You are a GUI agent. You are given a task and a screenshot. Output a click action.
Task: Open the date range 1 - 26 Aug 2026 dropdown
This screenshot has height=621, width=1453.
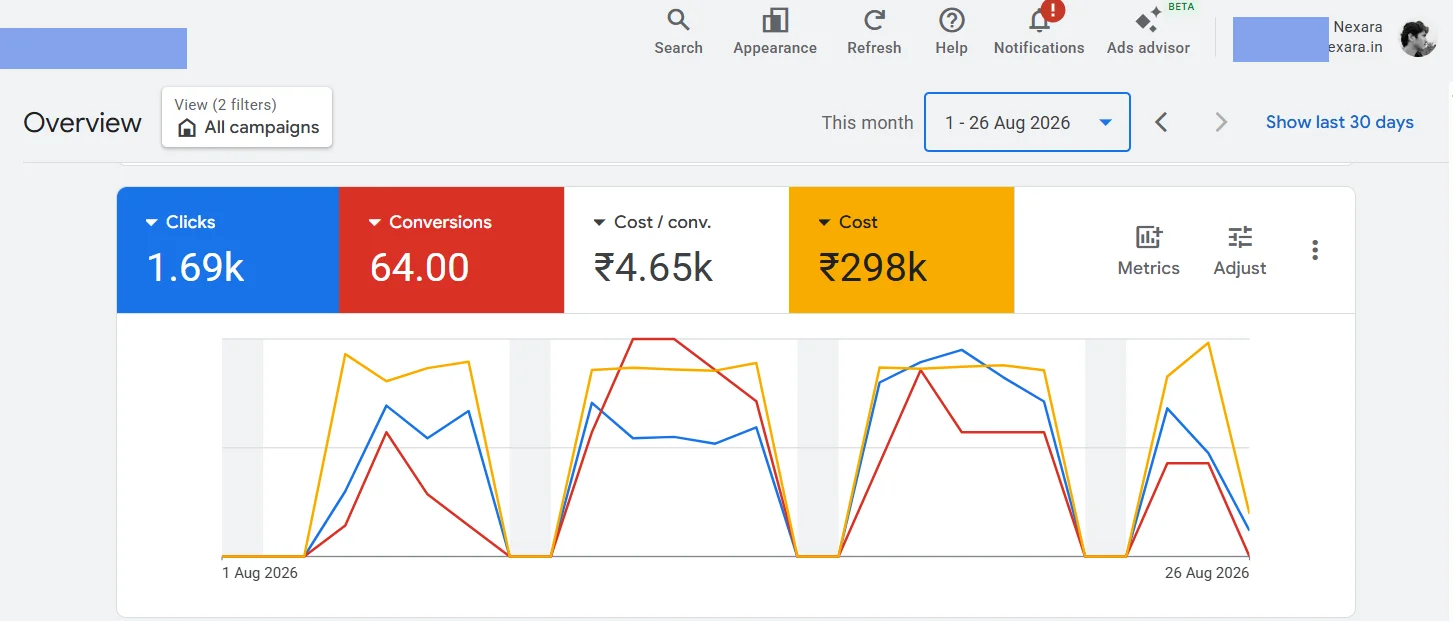coord(1027,122)
